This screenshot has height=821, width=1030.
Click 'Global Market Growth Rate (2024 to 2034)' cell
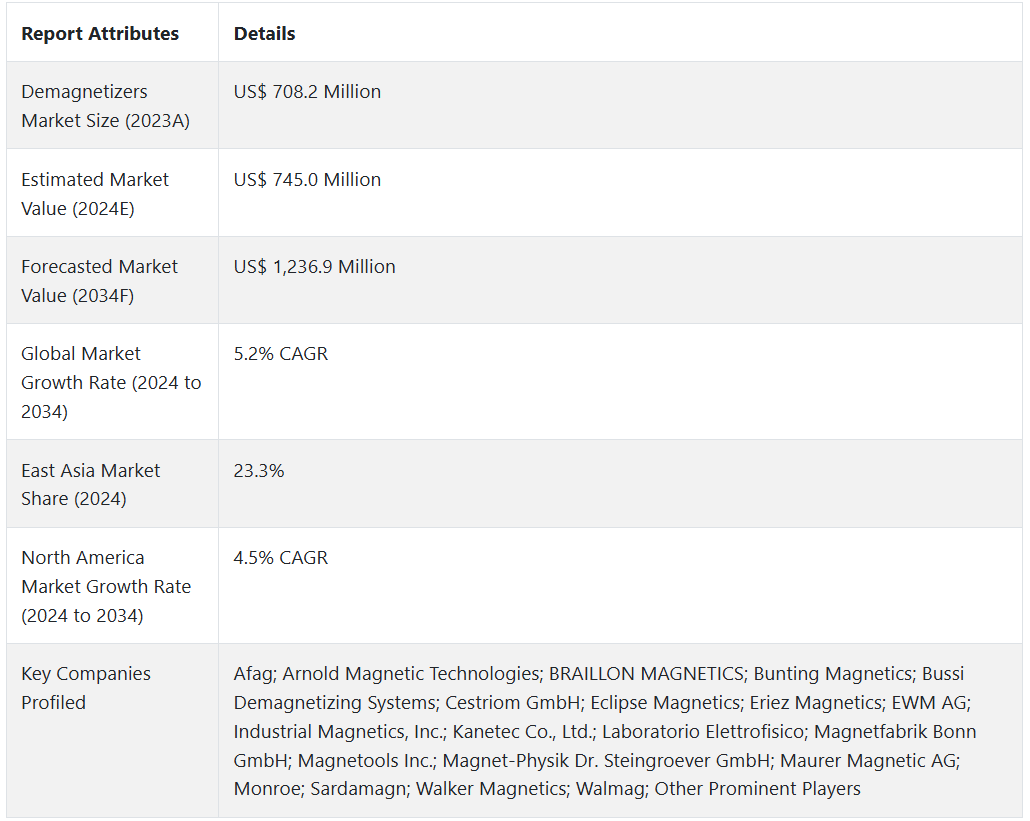point(112,382)
